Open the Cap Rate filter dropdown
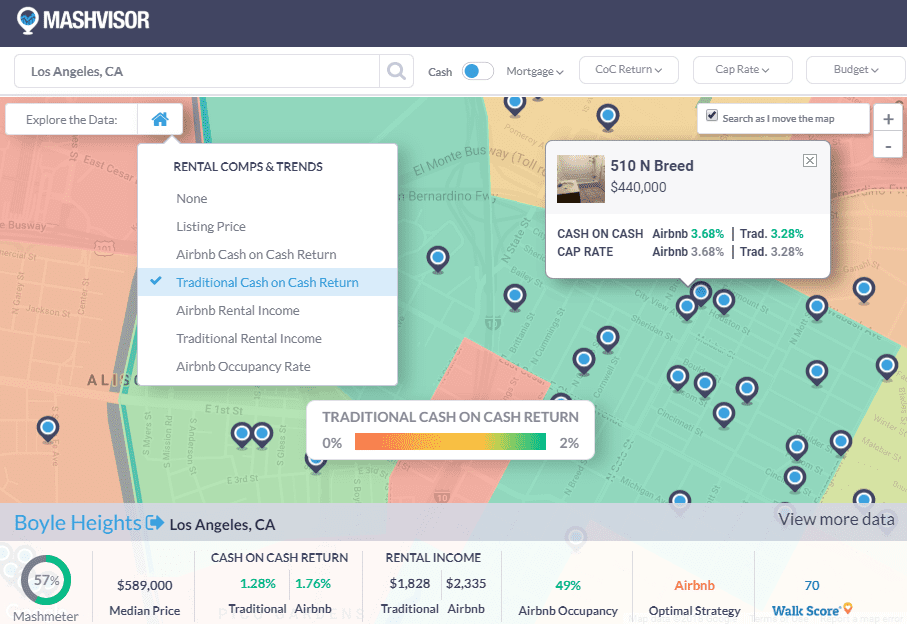This screenshot has height=624, width=907. click(743, 70)
